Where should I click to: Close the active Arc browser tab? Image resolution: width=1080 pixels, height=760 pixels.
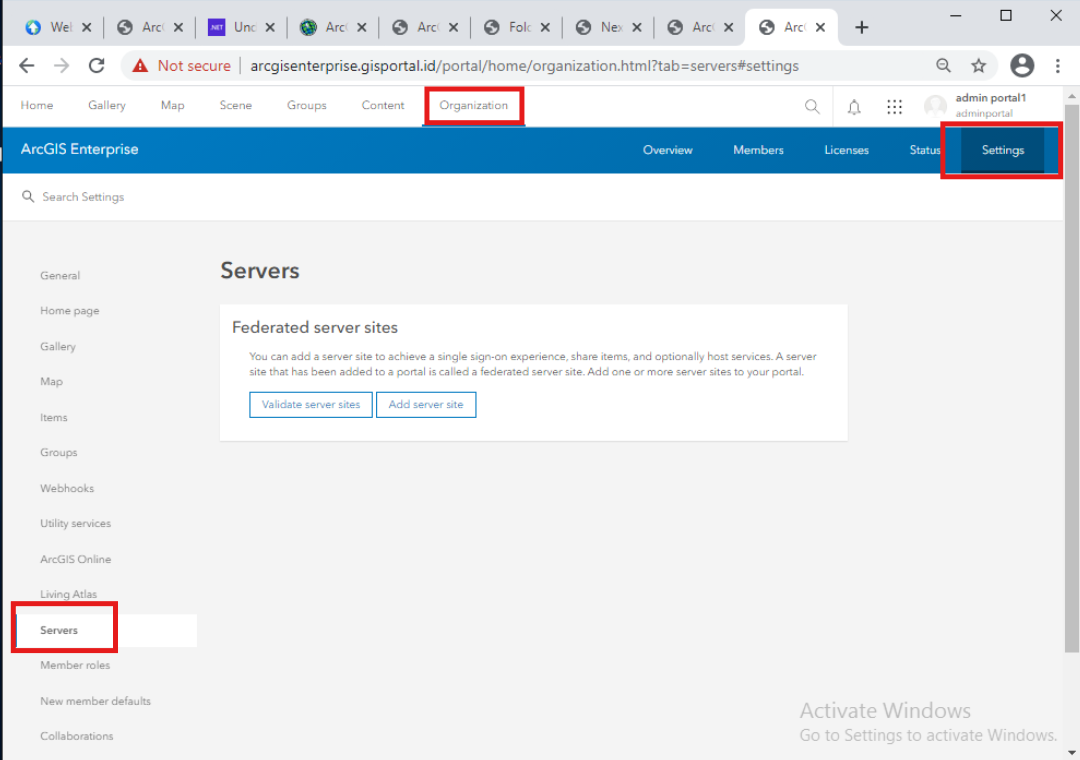tap(820, 28)
